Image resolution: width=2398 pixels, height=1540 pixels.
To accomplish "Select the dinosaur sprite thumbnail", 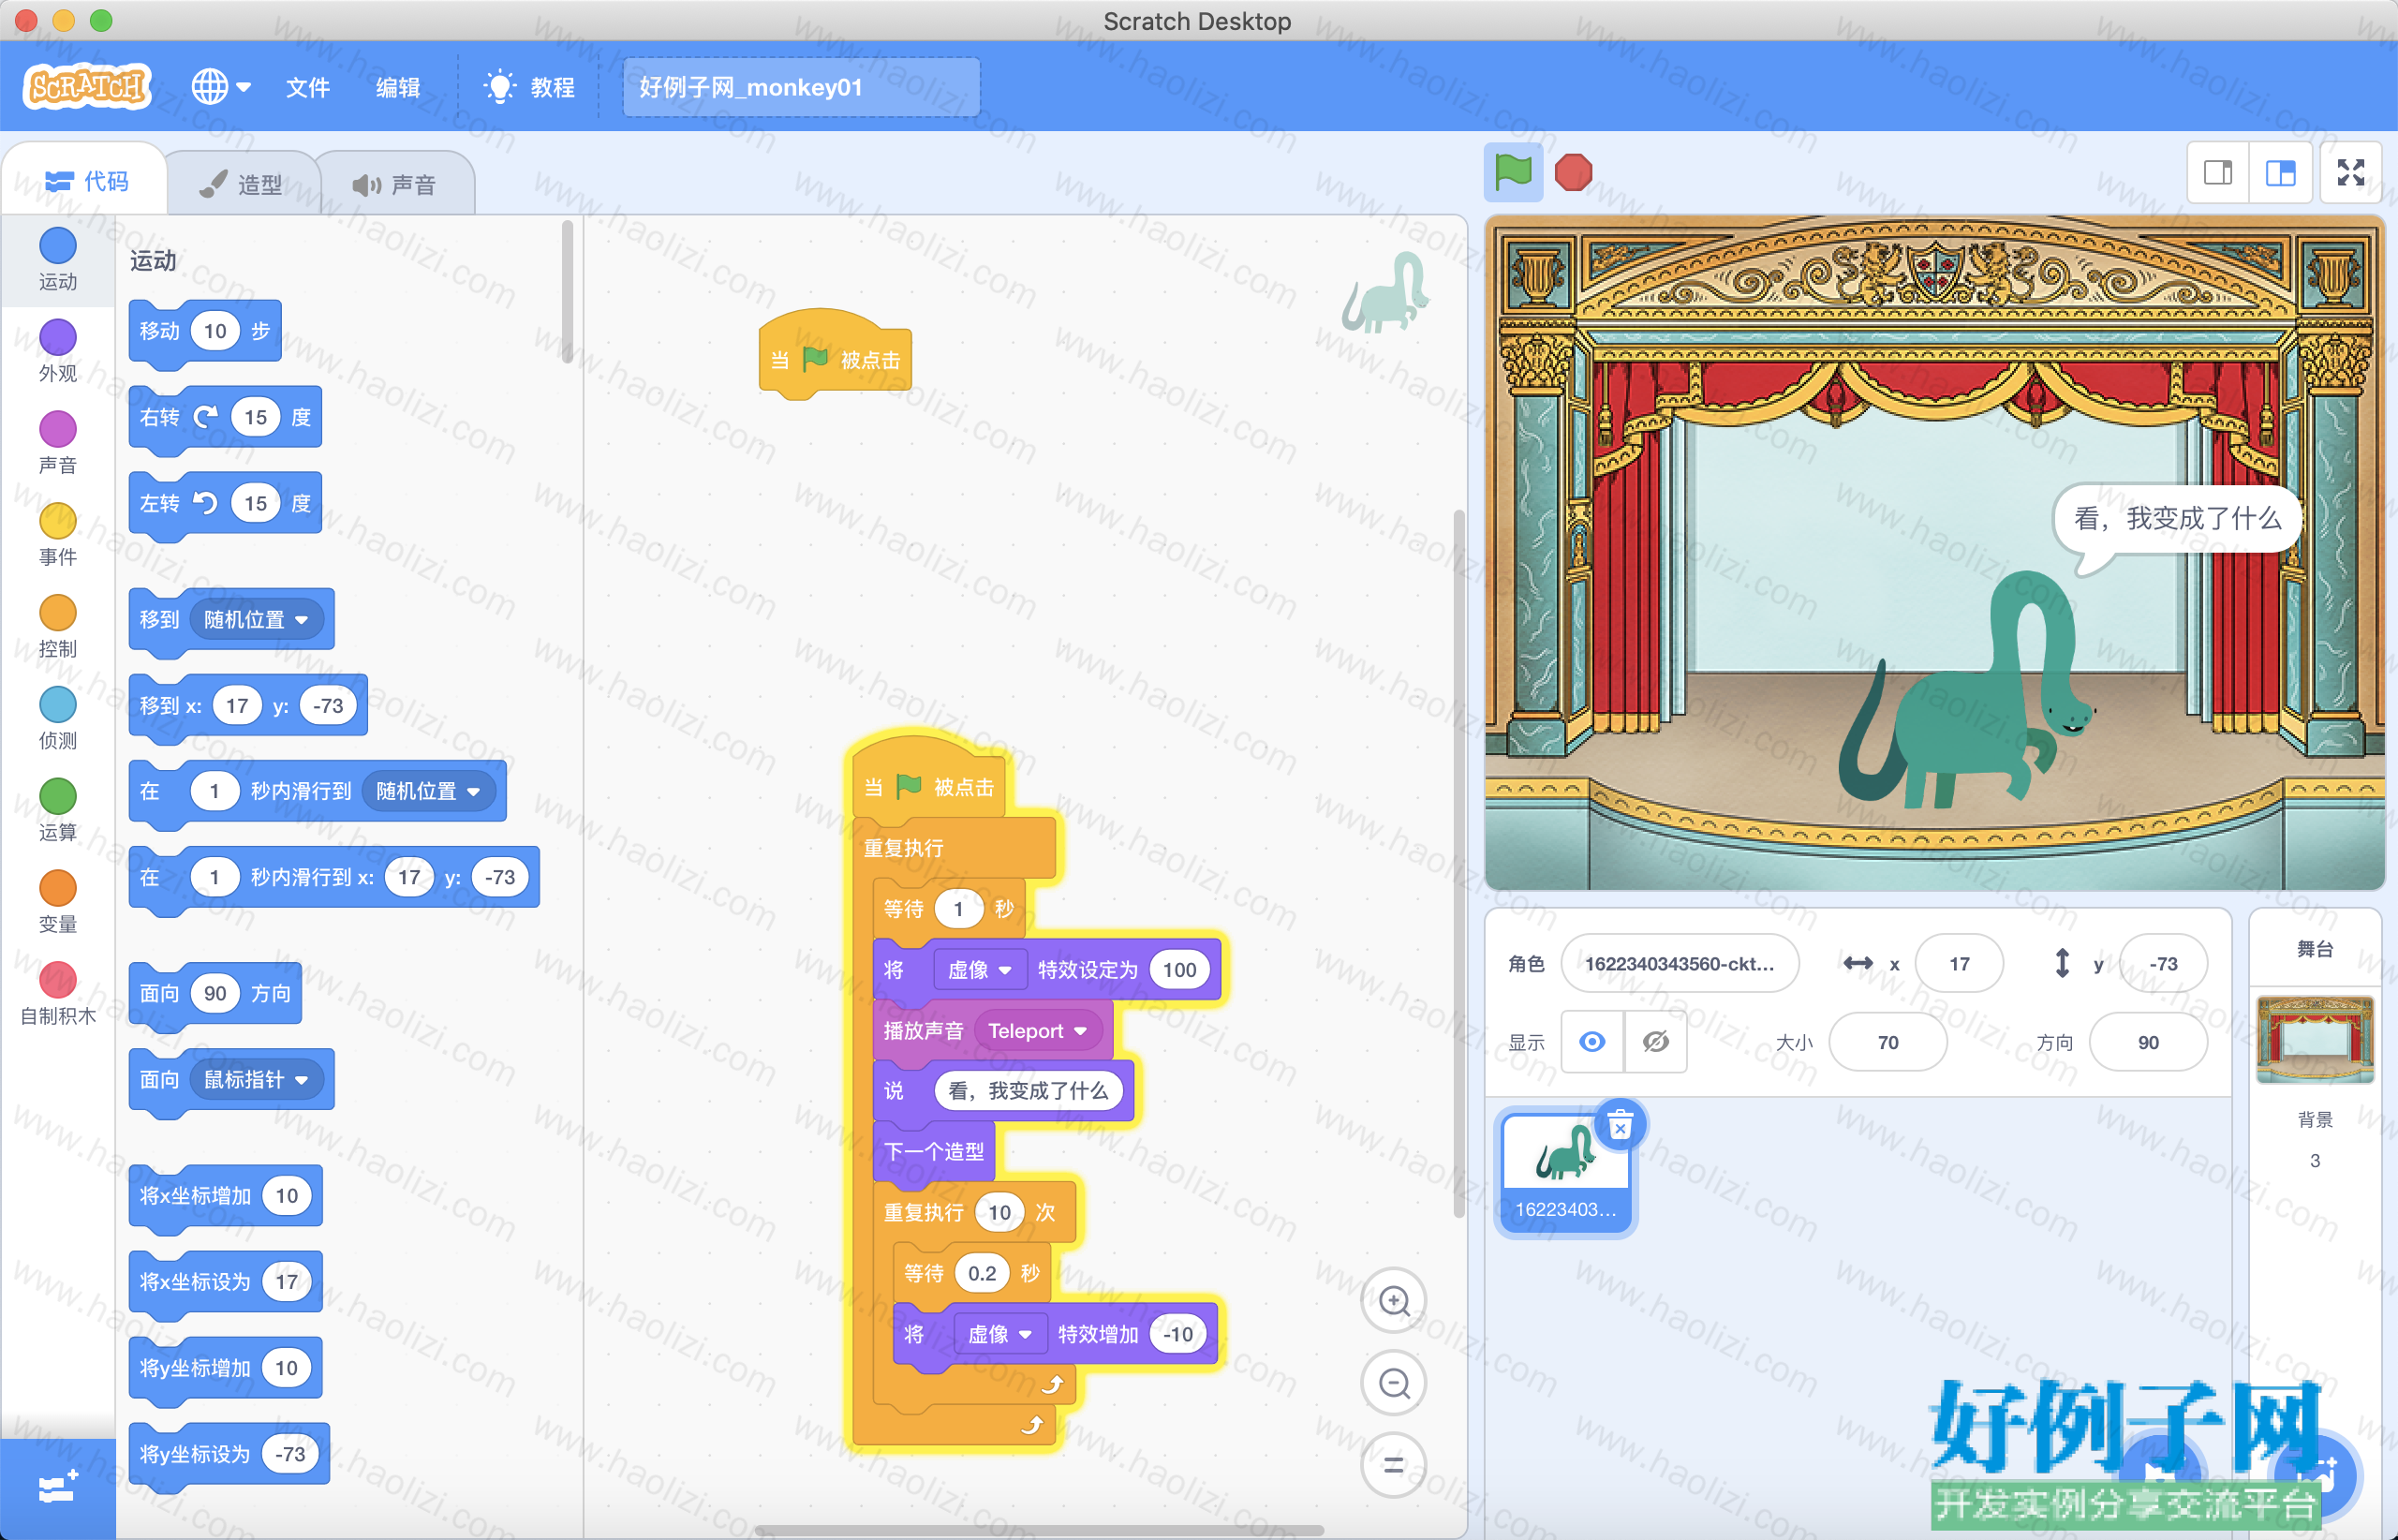I will (x=1566, y=1173).
